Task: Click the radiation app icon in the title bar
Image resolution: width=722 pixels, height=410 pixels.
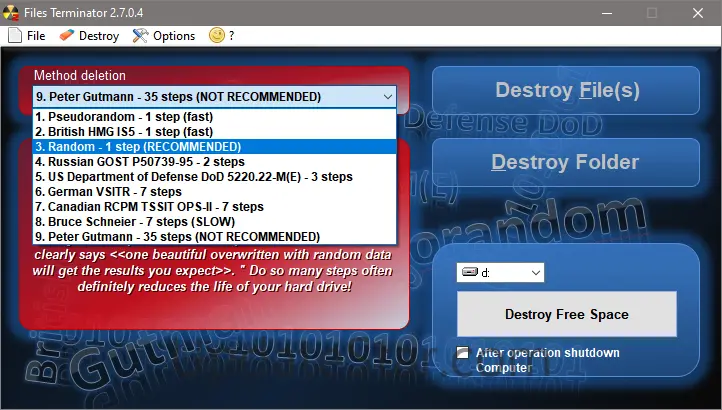Action: [x=11, y=12]
